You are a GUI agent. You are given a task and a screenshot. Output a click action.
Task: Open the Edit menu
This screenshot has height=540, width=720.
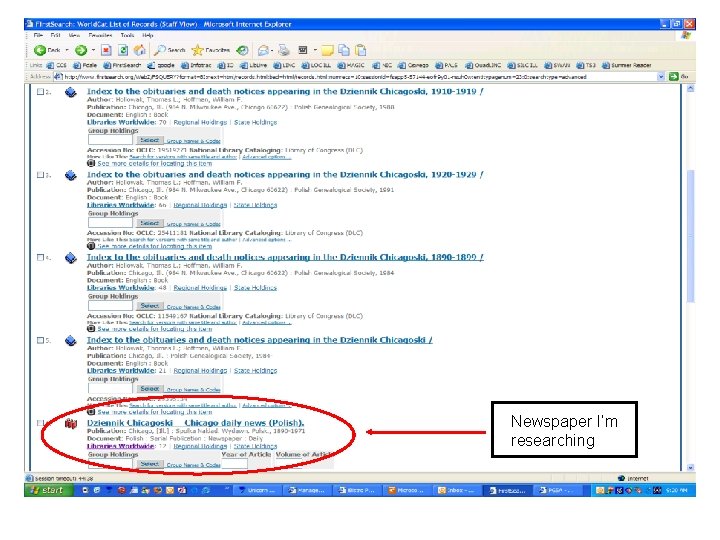point(56,35)
